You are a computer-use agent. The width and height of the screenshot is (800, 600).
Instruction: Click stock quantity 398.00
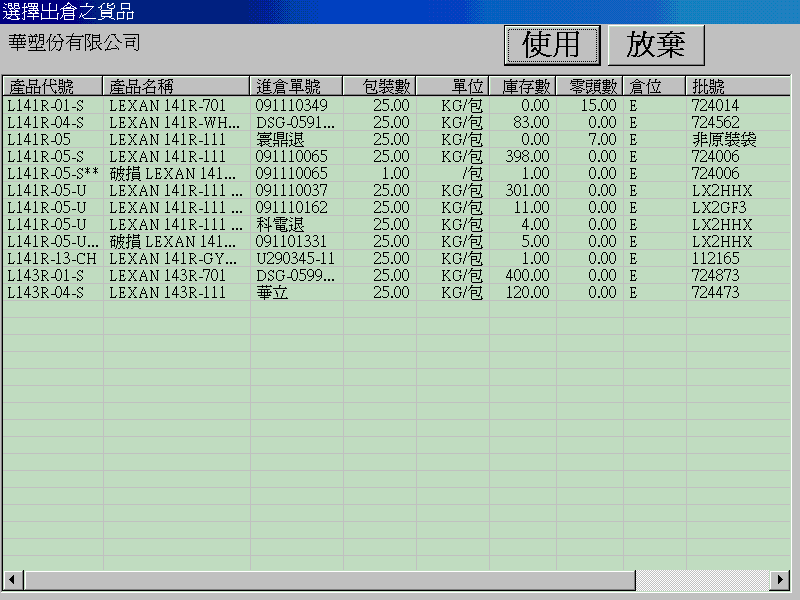click(528, 157)
